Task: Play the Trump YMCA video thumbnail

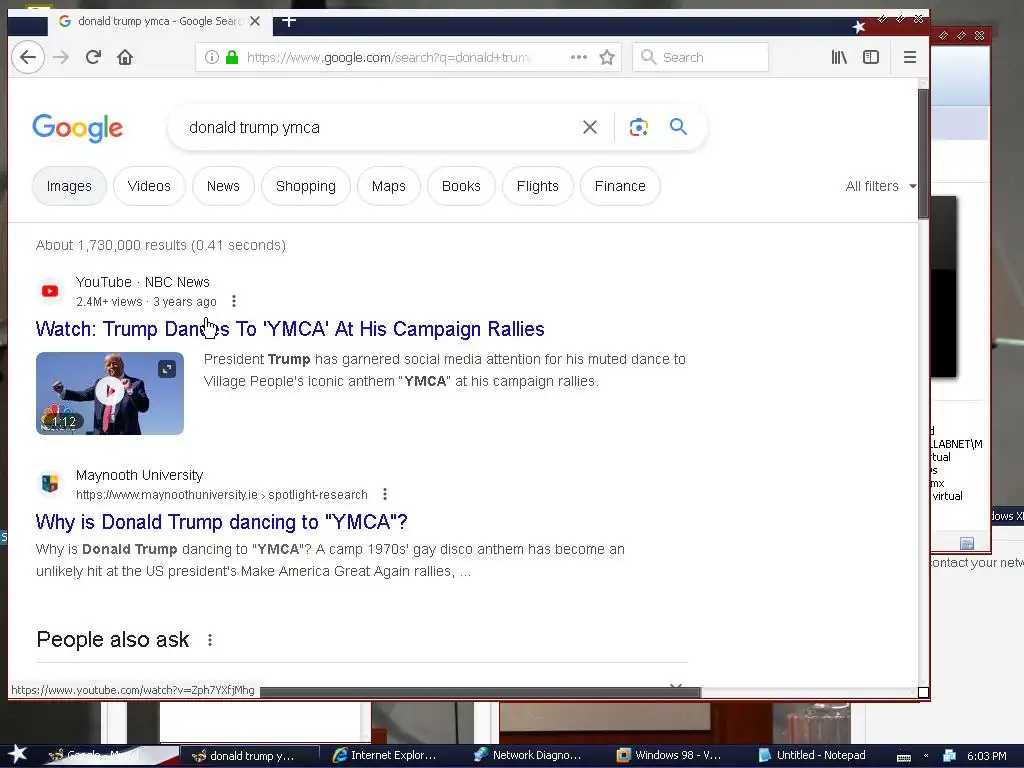Action: pyautogui.click(x=110, y=392)
